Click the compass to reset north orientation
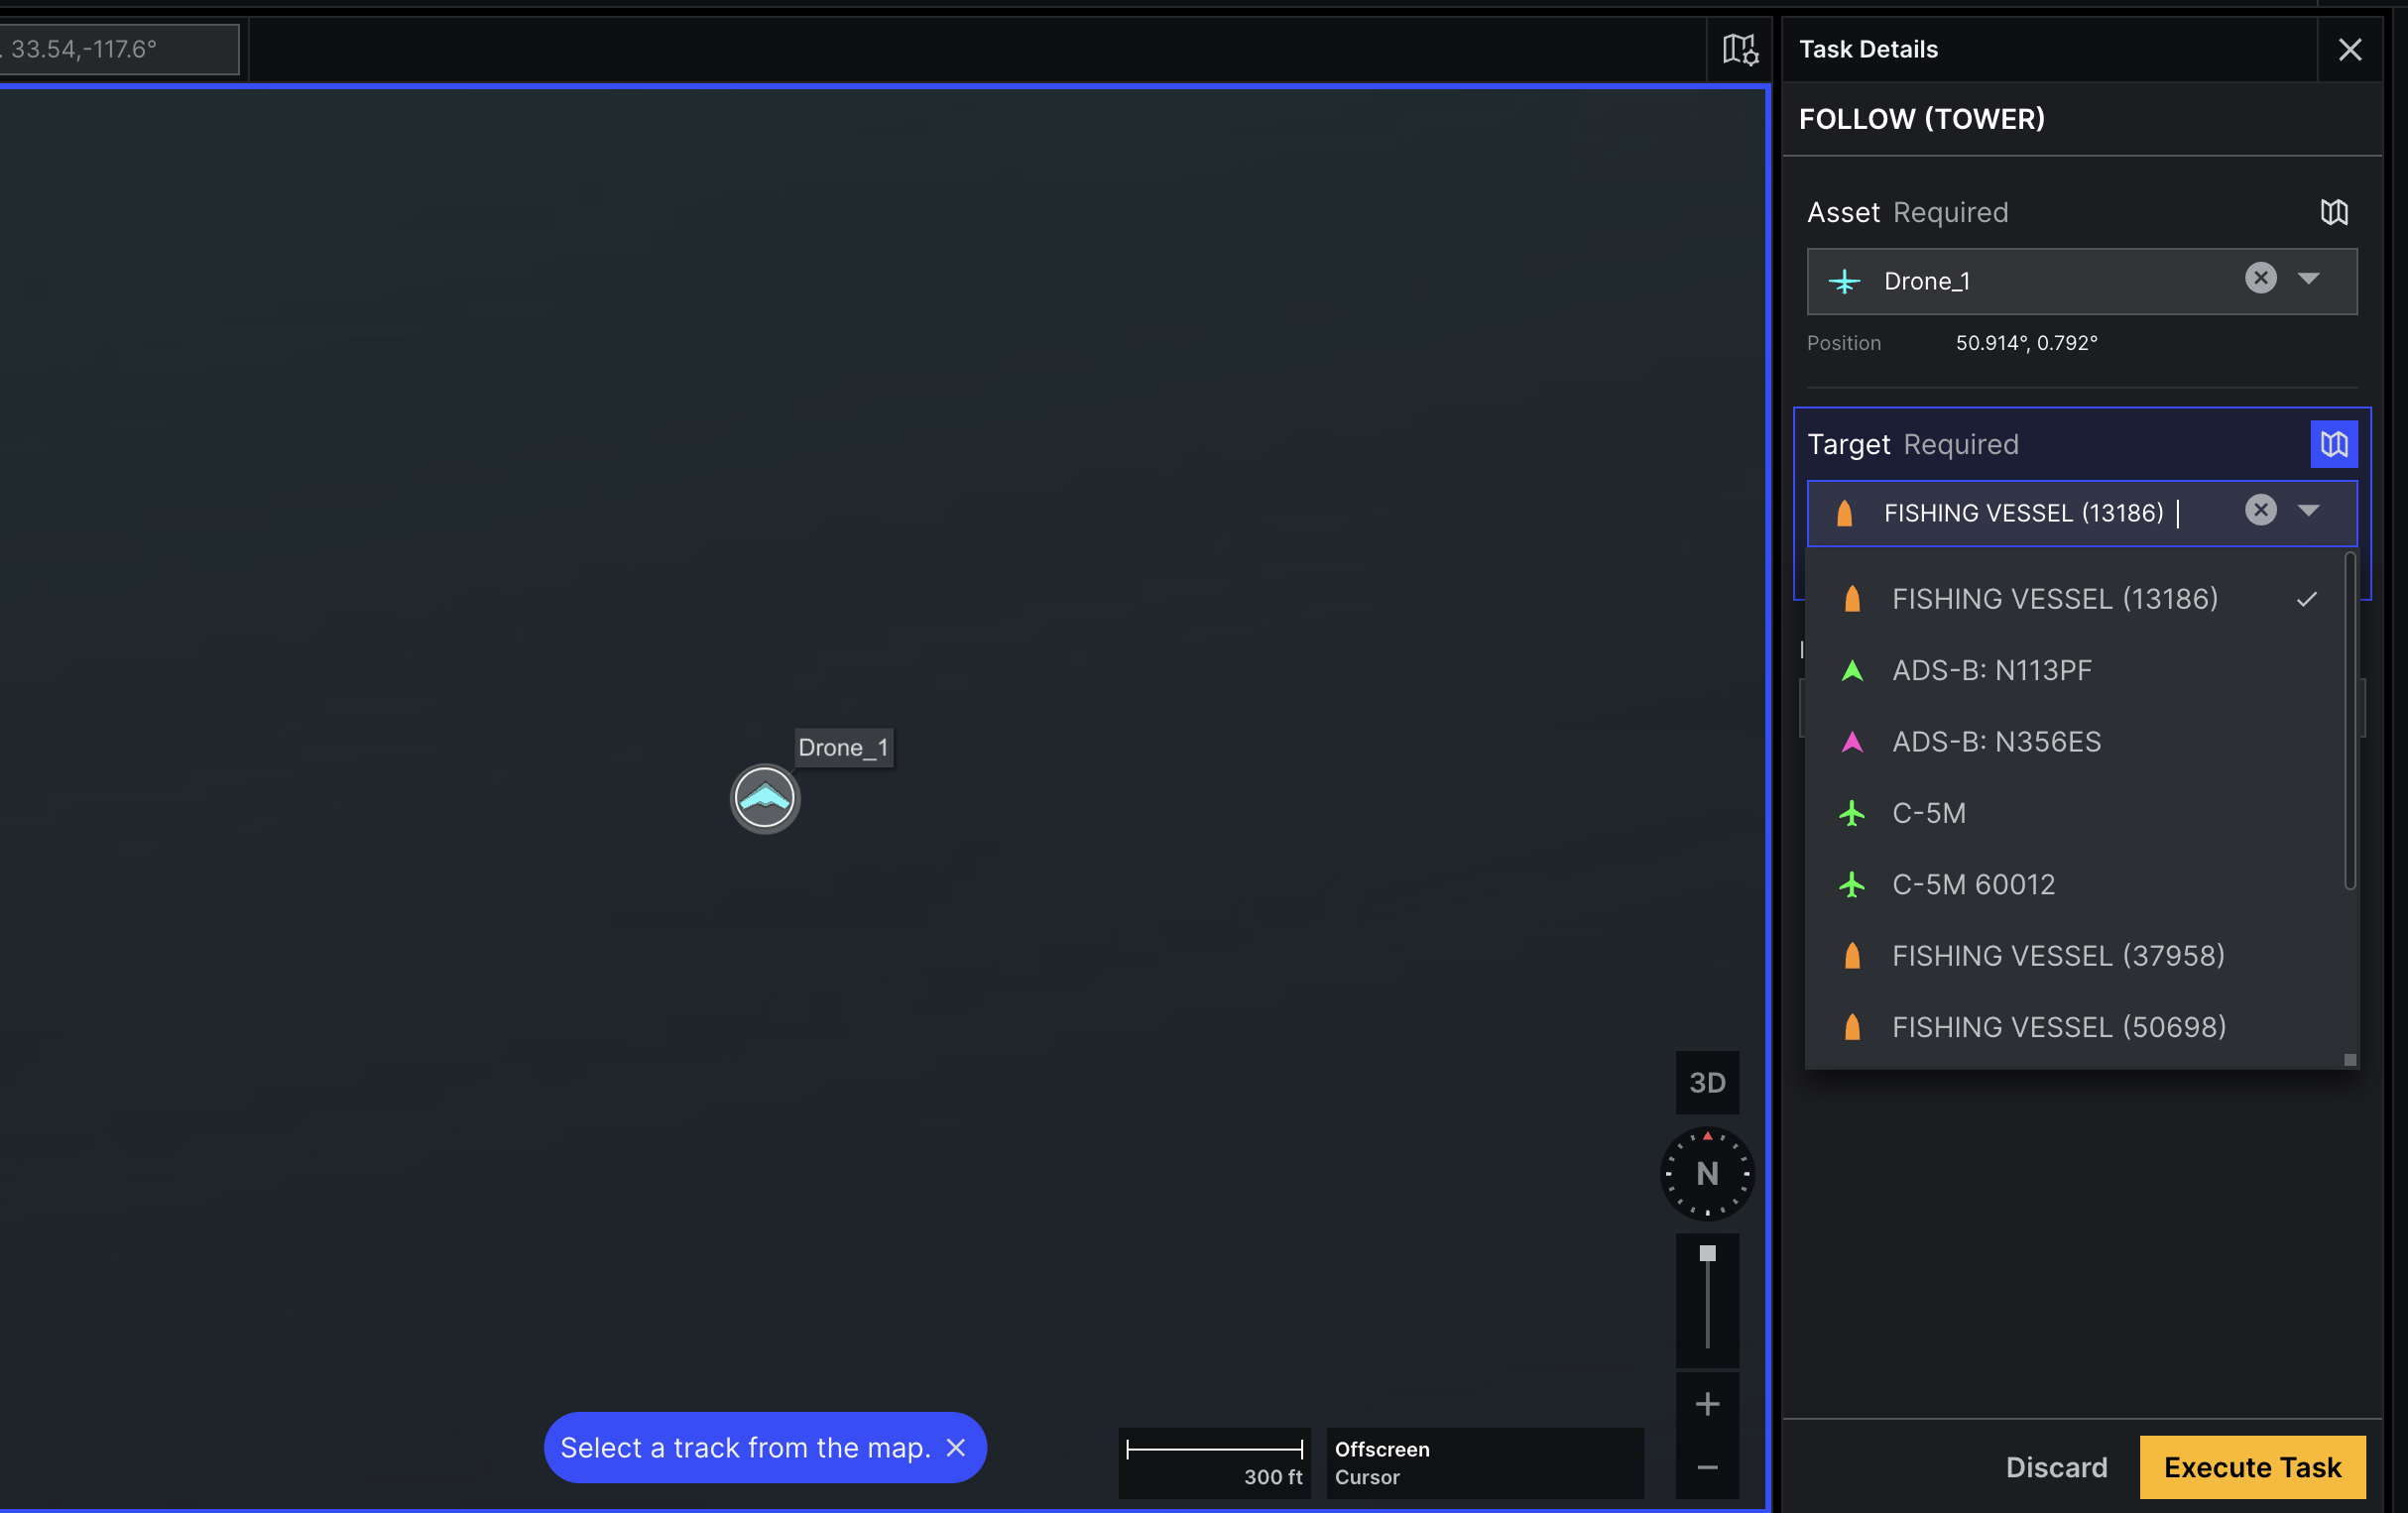The width and height of the screenshot is (2408, 1513). (1707, 1174)
